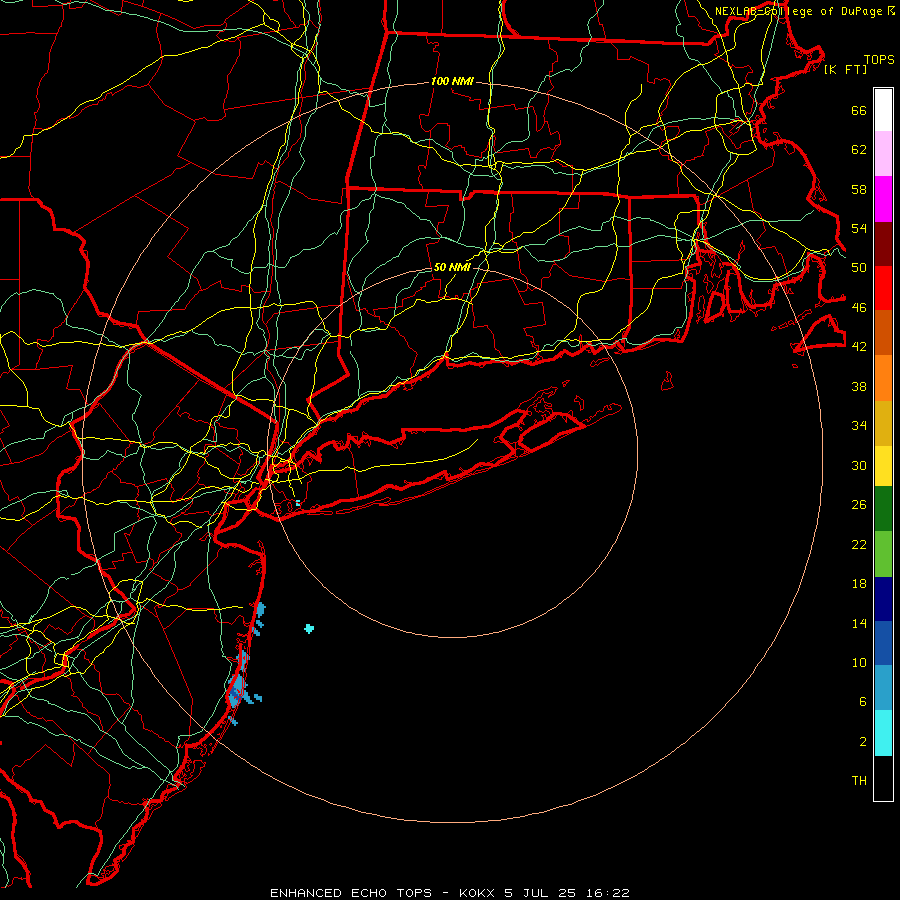Image resolution: width=900 pixels, height=900 pixels.
Task: Click the "34" legend value
Action: 859,425
